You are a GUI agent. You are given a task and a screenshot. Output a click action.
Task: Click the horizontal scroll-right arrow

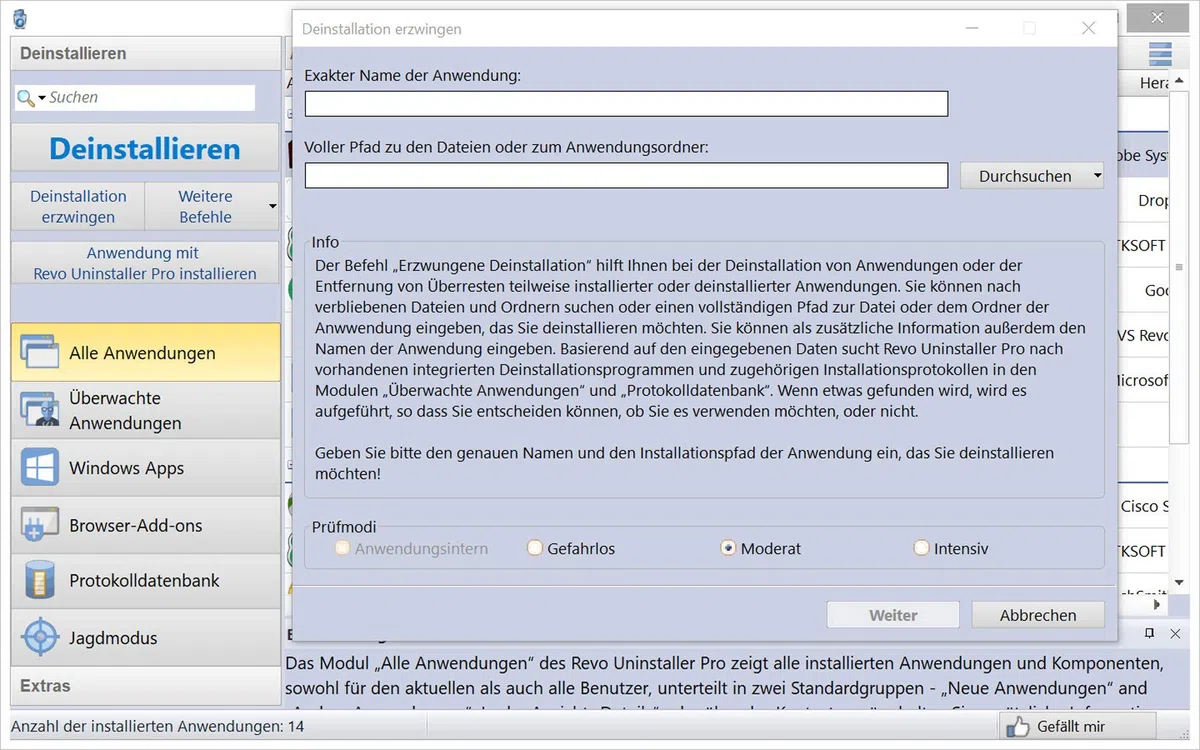[1160, 604]
